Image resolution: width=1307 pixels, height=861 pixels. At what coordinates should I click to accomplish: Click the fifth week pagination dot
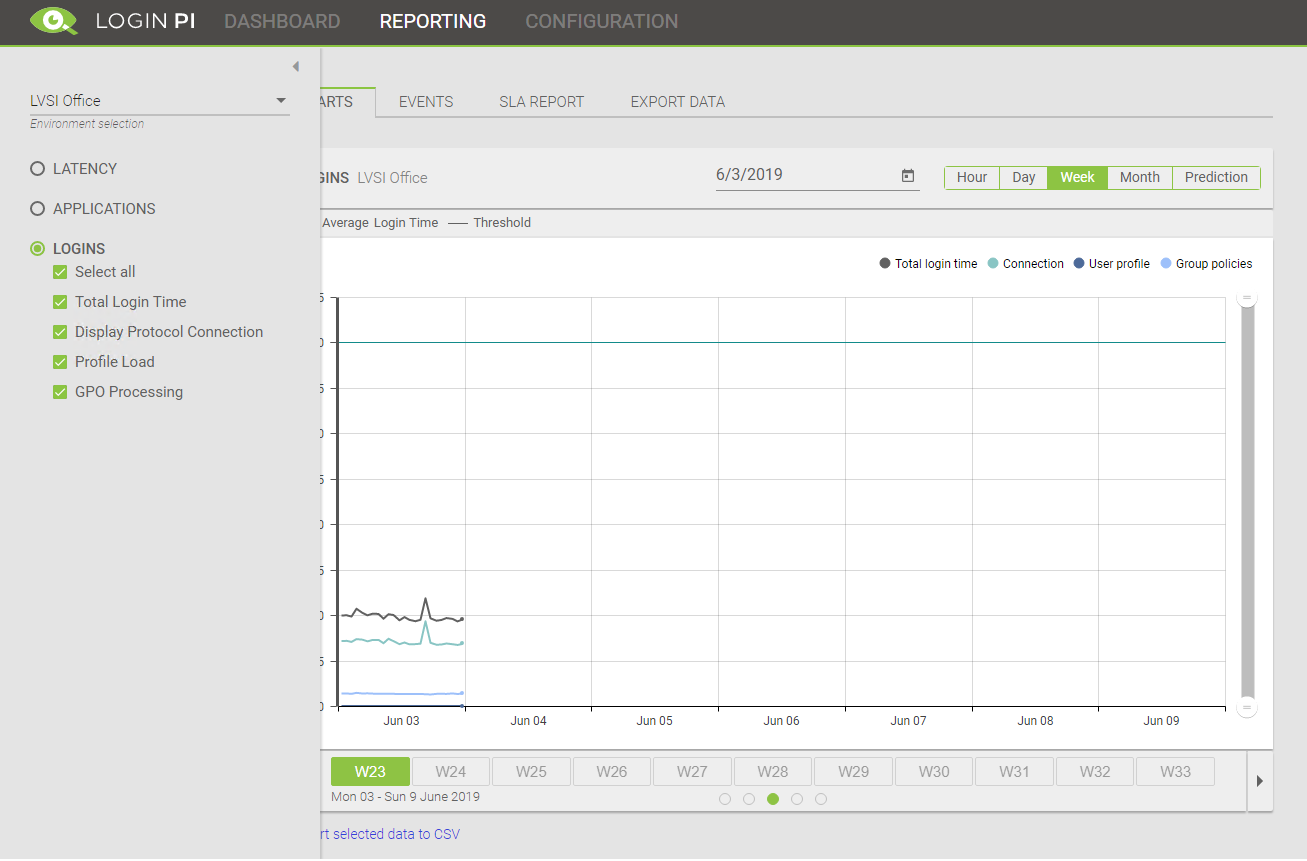click(x=821, y=799)
